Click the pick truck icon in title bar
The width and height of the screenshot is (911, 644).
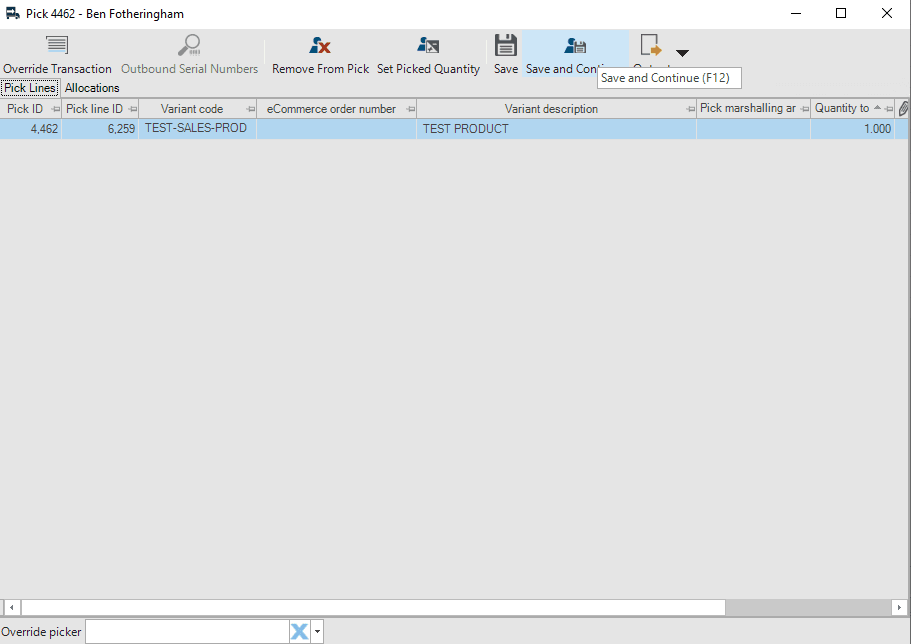tap(13, 13)
